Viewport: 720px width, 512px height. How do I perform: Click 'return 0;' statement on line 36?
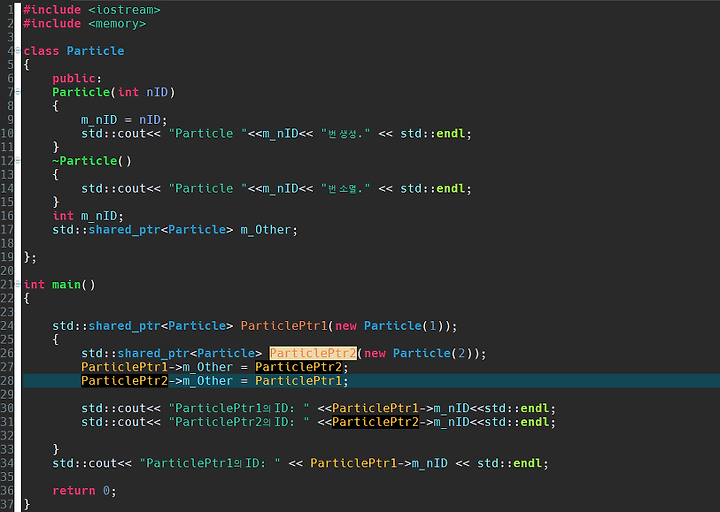84,491
